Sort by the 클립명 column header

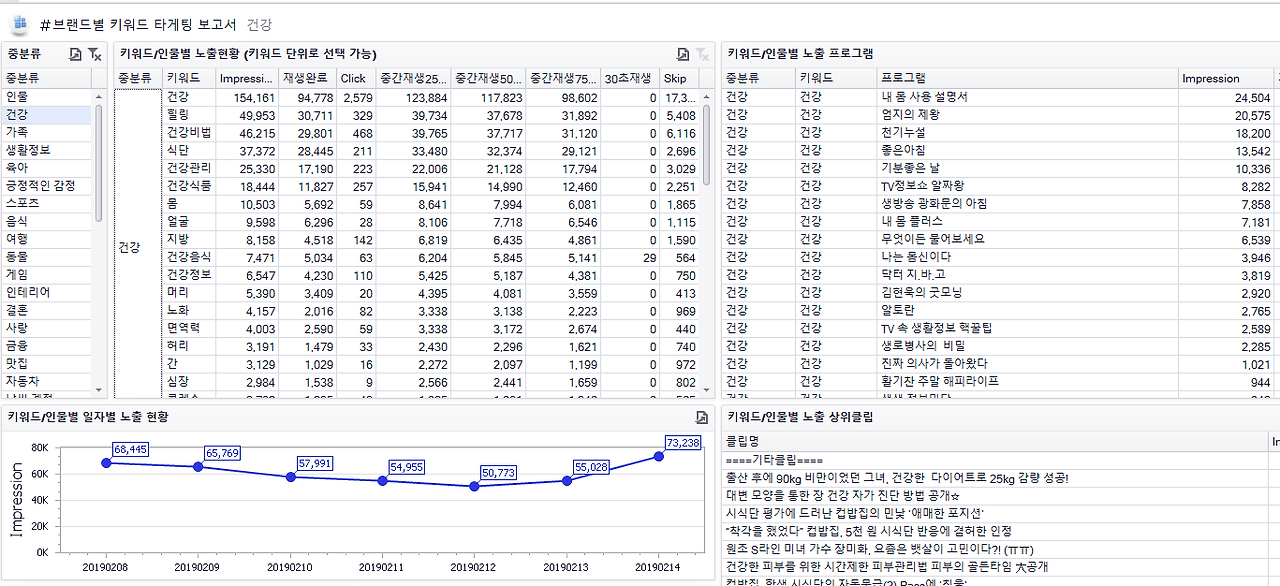pyautogui.click(x=995, y=441)
